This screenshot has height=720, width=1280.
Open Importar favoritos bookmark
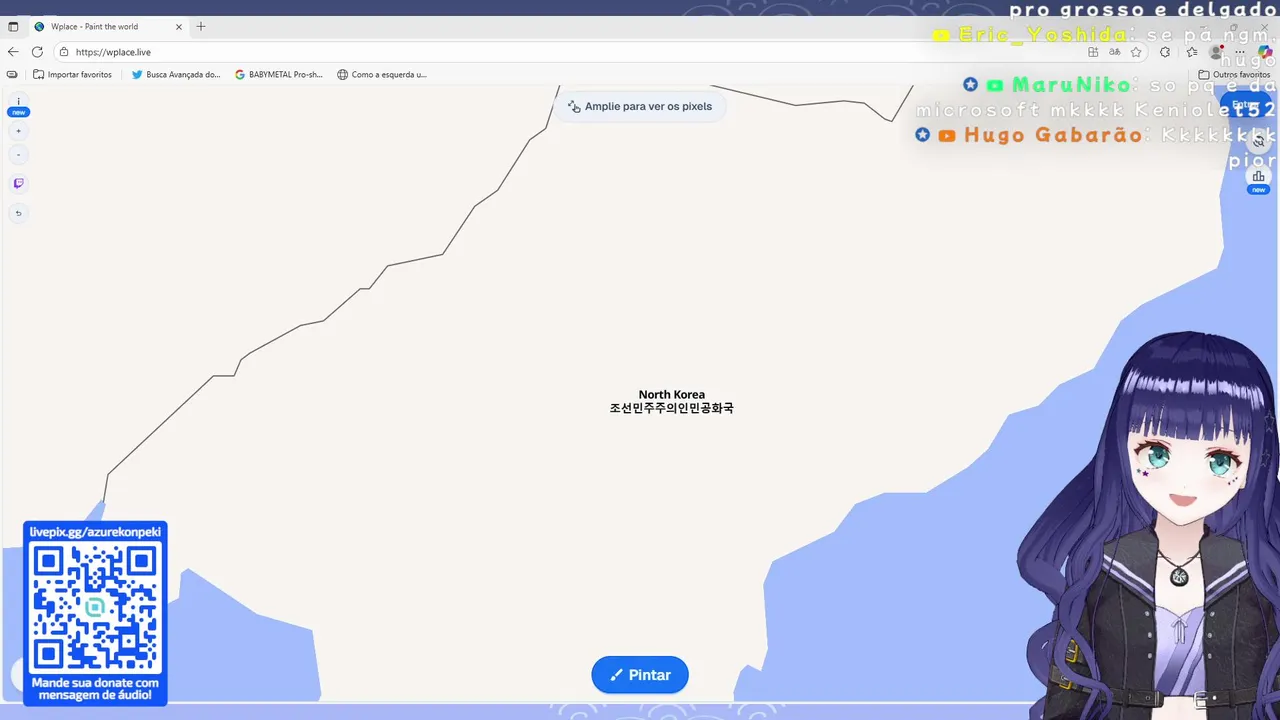tap(72, 74)
